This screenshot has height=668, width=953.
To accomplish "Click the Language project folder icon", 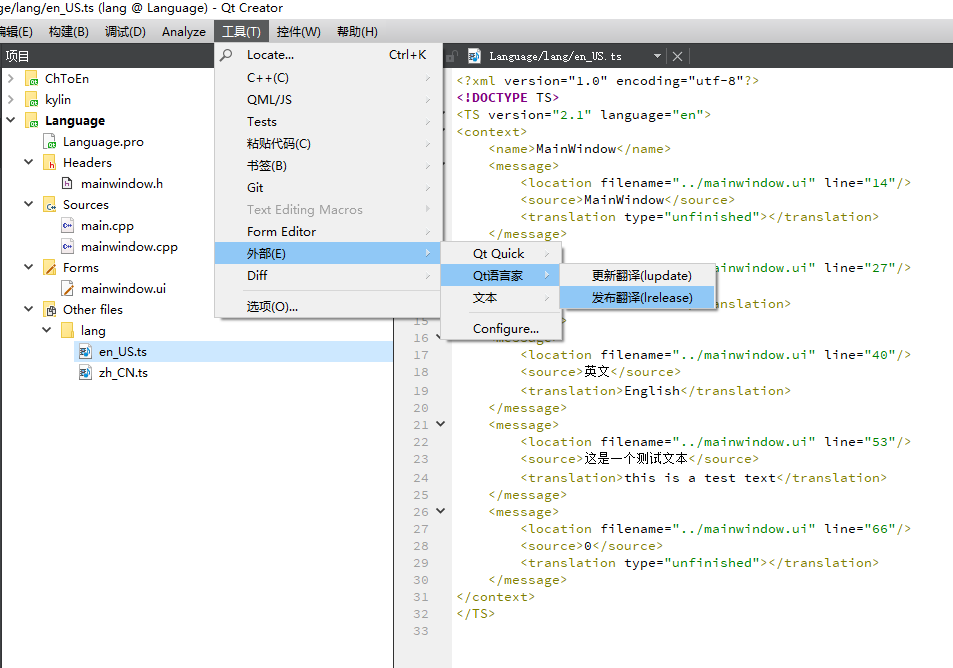I will click(32, 120).
